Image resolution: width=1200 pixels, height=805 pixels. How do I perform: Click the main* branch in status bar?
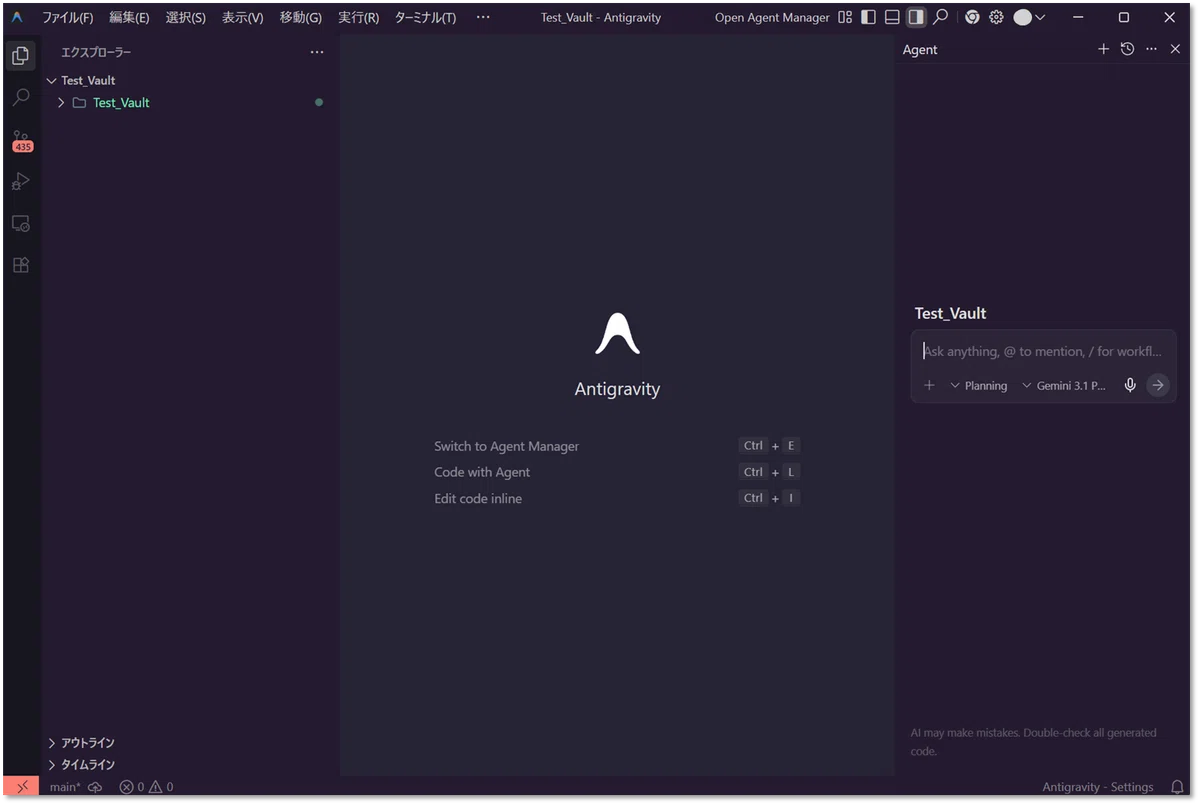(65, 787)
